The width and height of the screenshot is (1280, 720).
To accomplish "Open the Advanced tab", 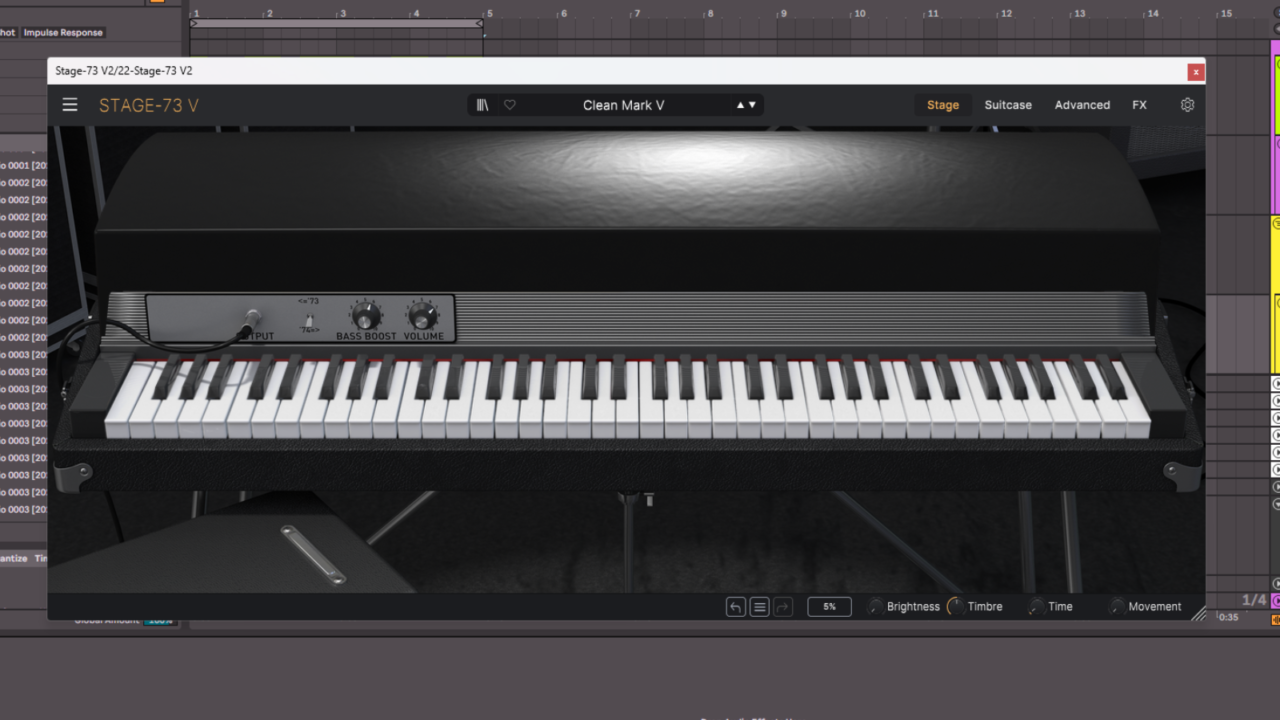I will (x=1082, y=105).
